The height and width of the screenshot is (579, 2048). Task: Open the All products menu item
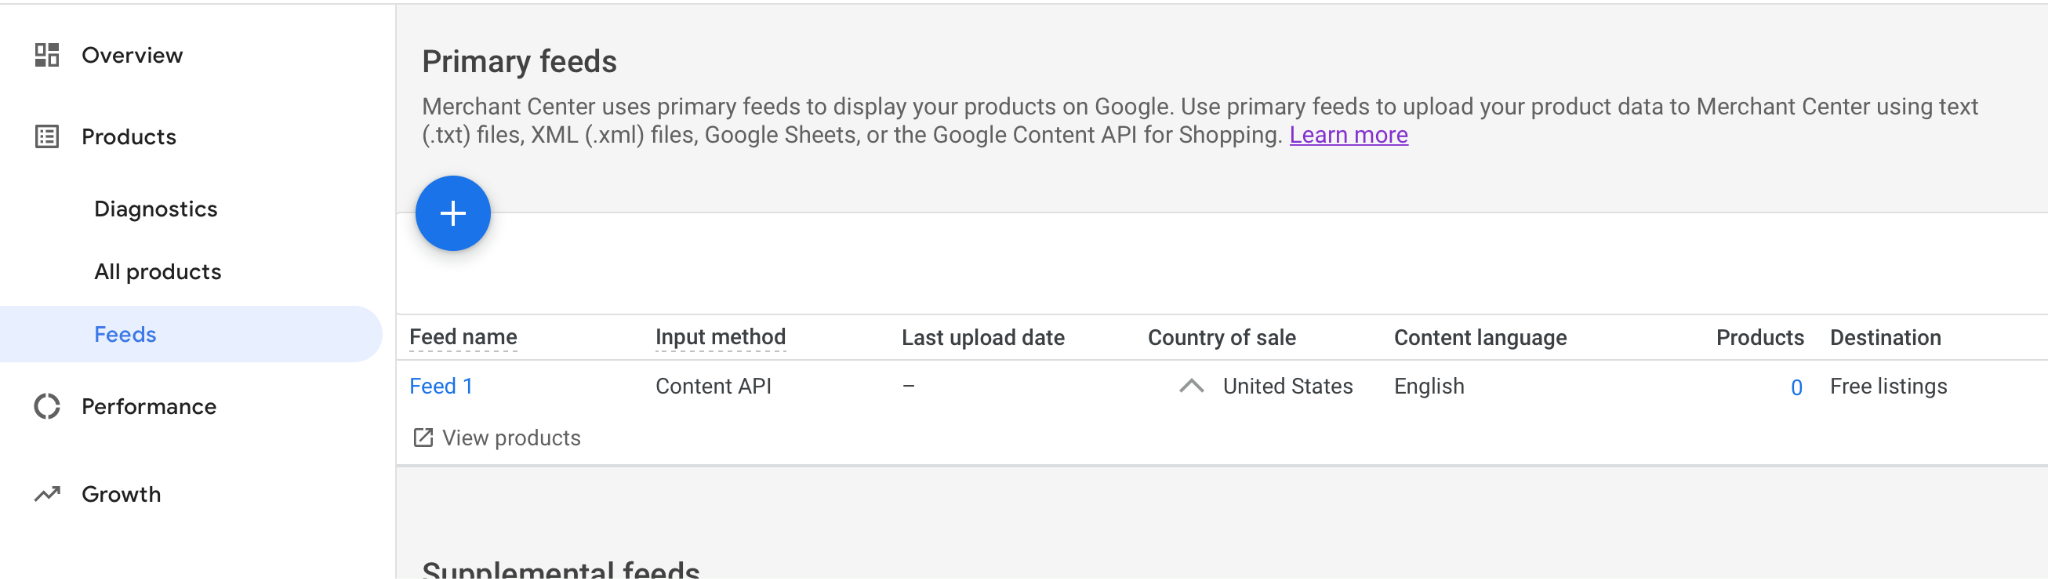[x=158, y=272]
